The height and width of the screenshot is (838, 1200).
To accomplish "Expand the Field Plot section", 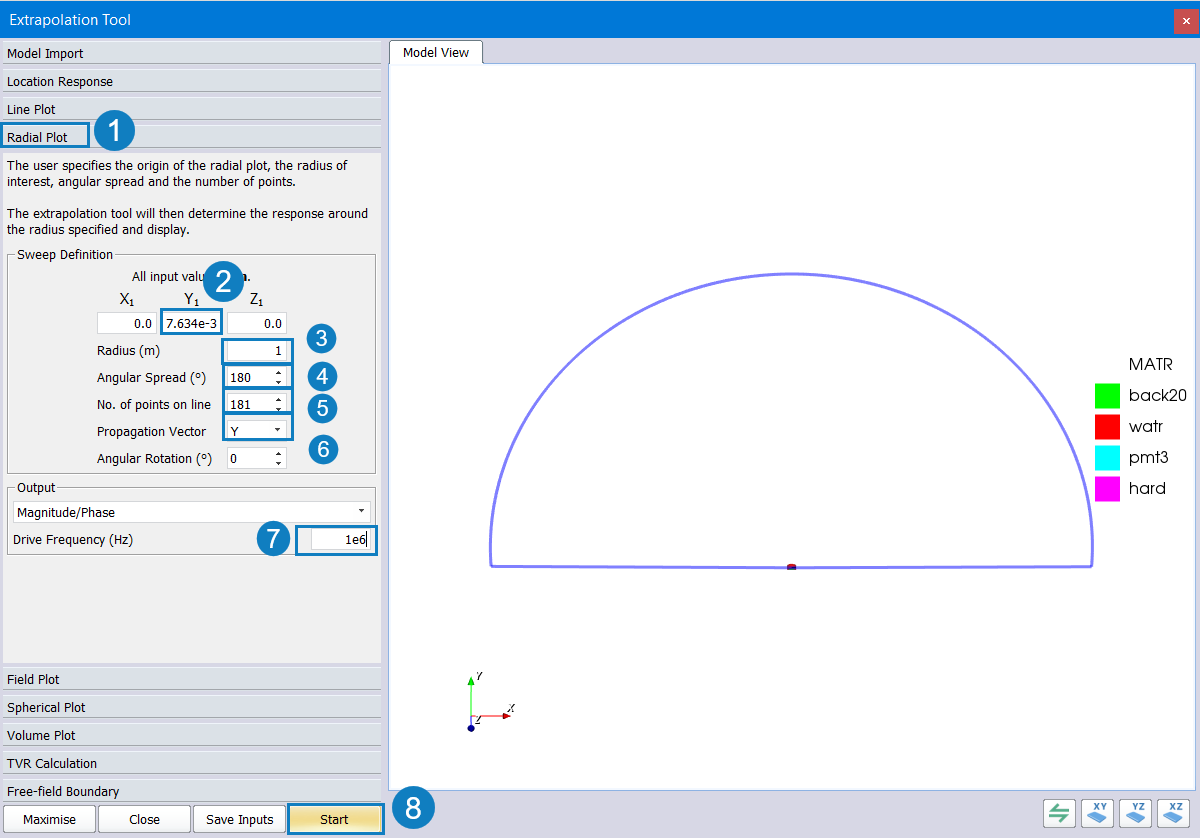I will (x=192, y=679).
